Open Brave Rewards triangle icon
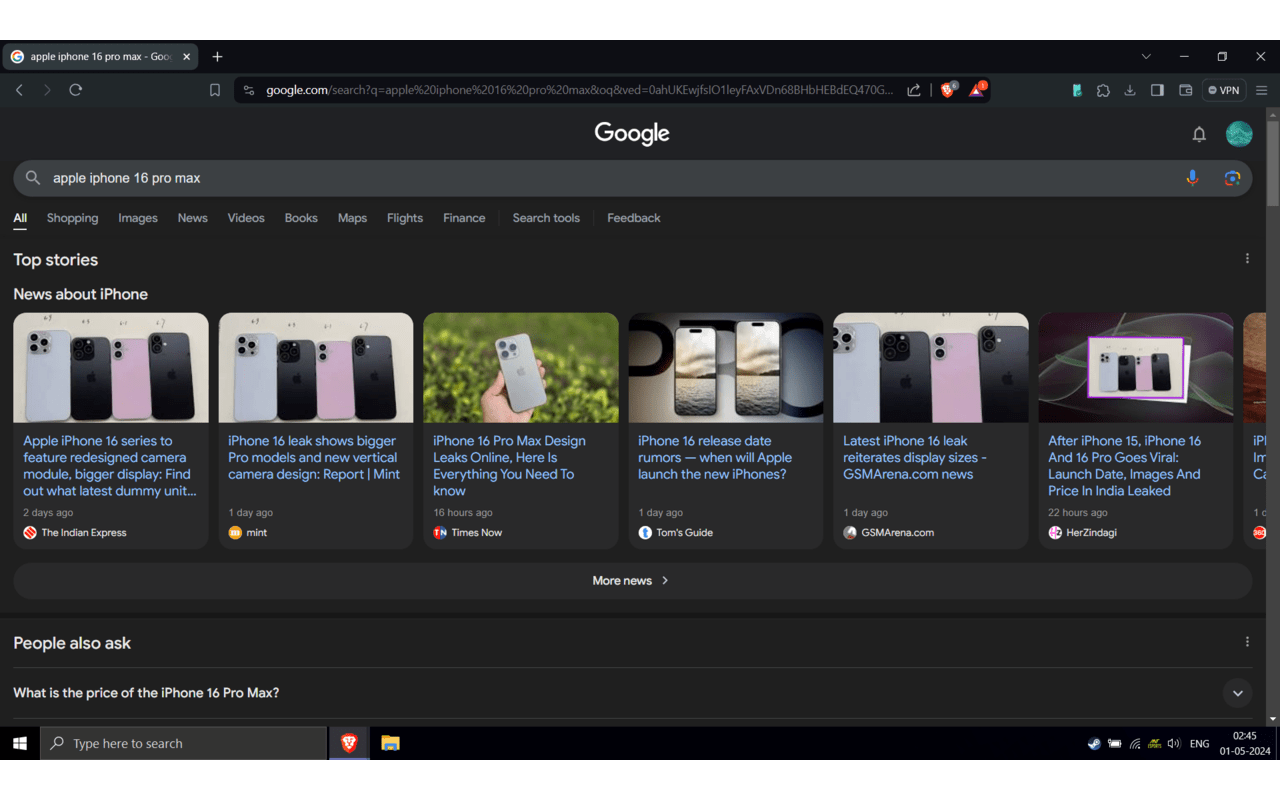This screenshot has width=1280, height=800. click(x=977, y=90)
